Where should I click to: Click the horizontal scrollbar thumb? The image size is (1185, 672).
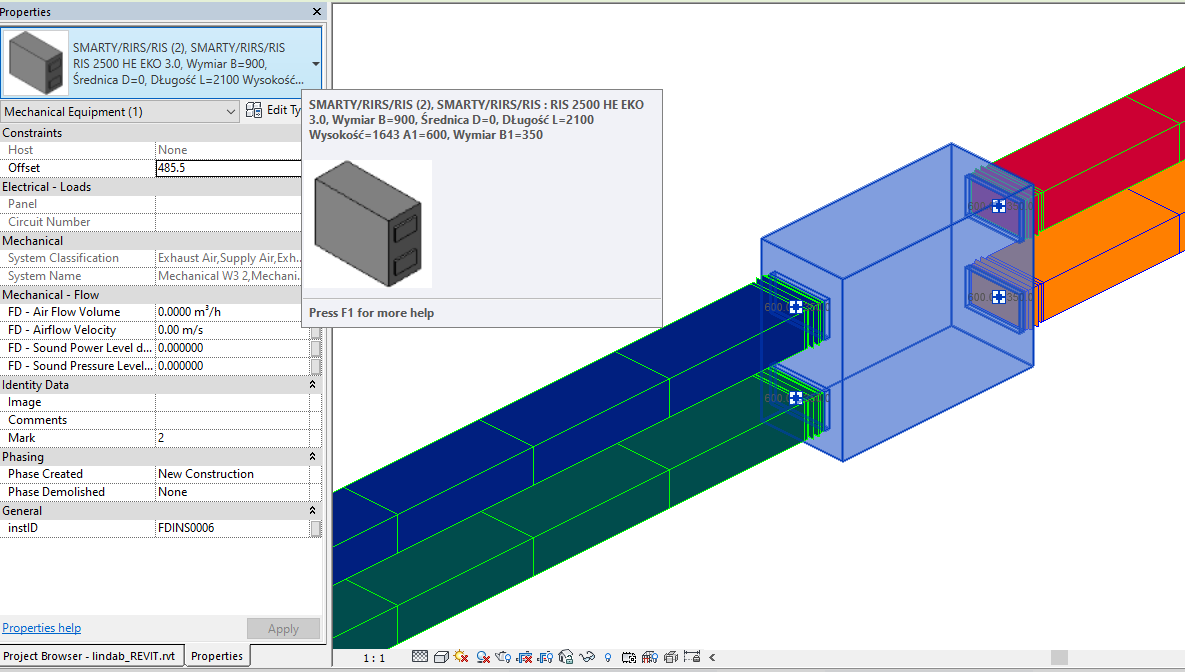[1058, 657]
